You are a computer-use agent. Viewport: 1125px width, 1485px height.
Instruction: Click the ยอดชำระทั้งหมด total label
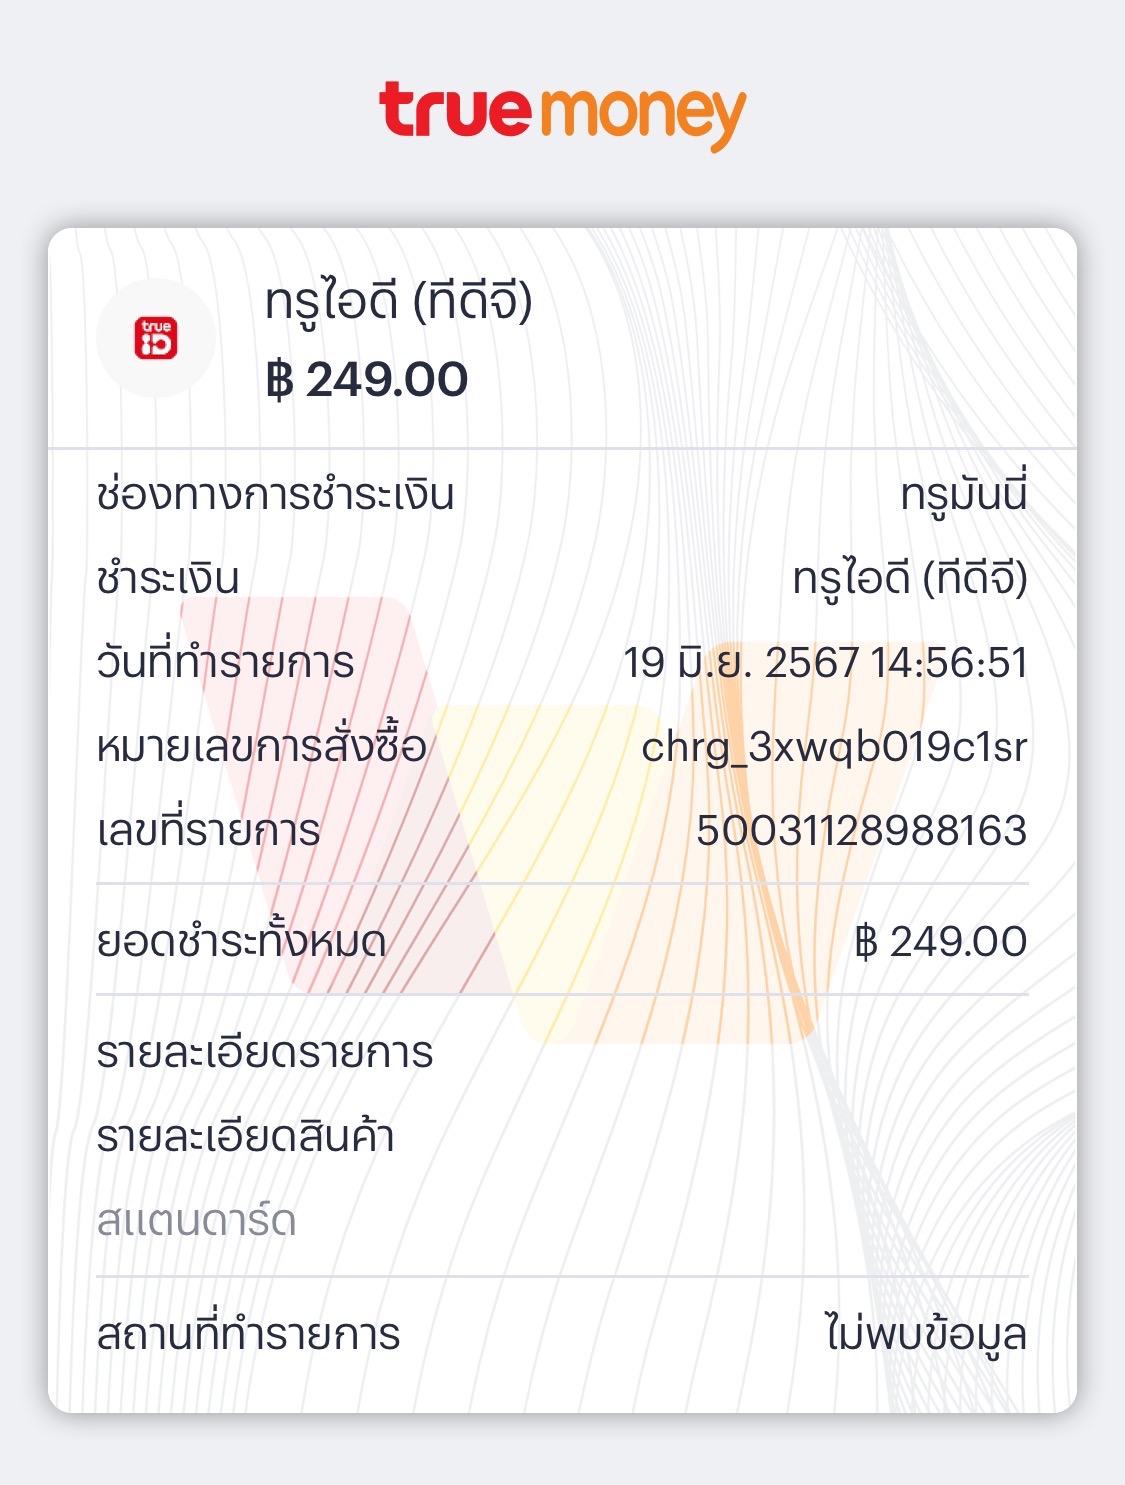(241, 941)
